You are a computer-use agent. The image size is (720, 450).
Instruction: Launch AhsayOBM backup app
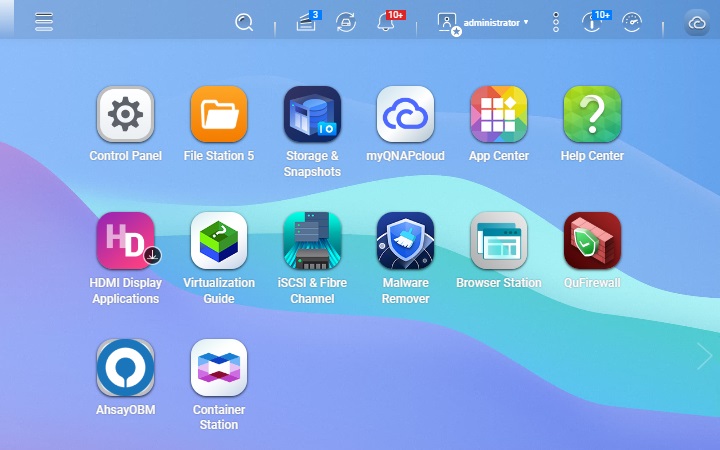(125, 368)
